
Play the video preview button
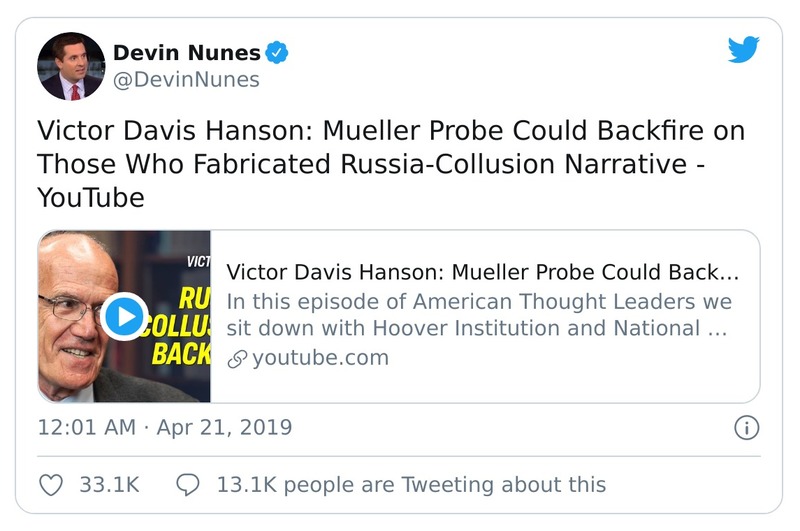(x=124, y=316)
